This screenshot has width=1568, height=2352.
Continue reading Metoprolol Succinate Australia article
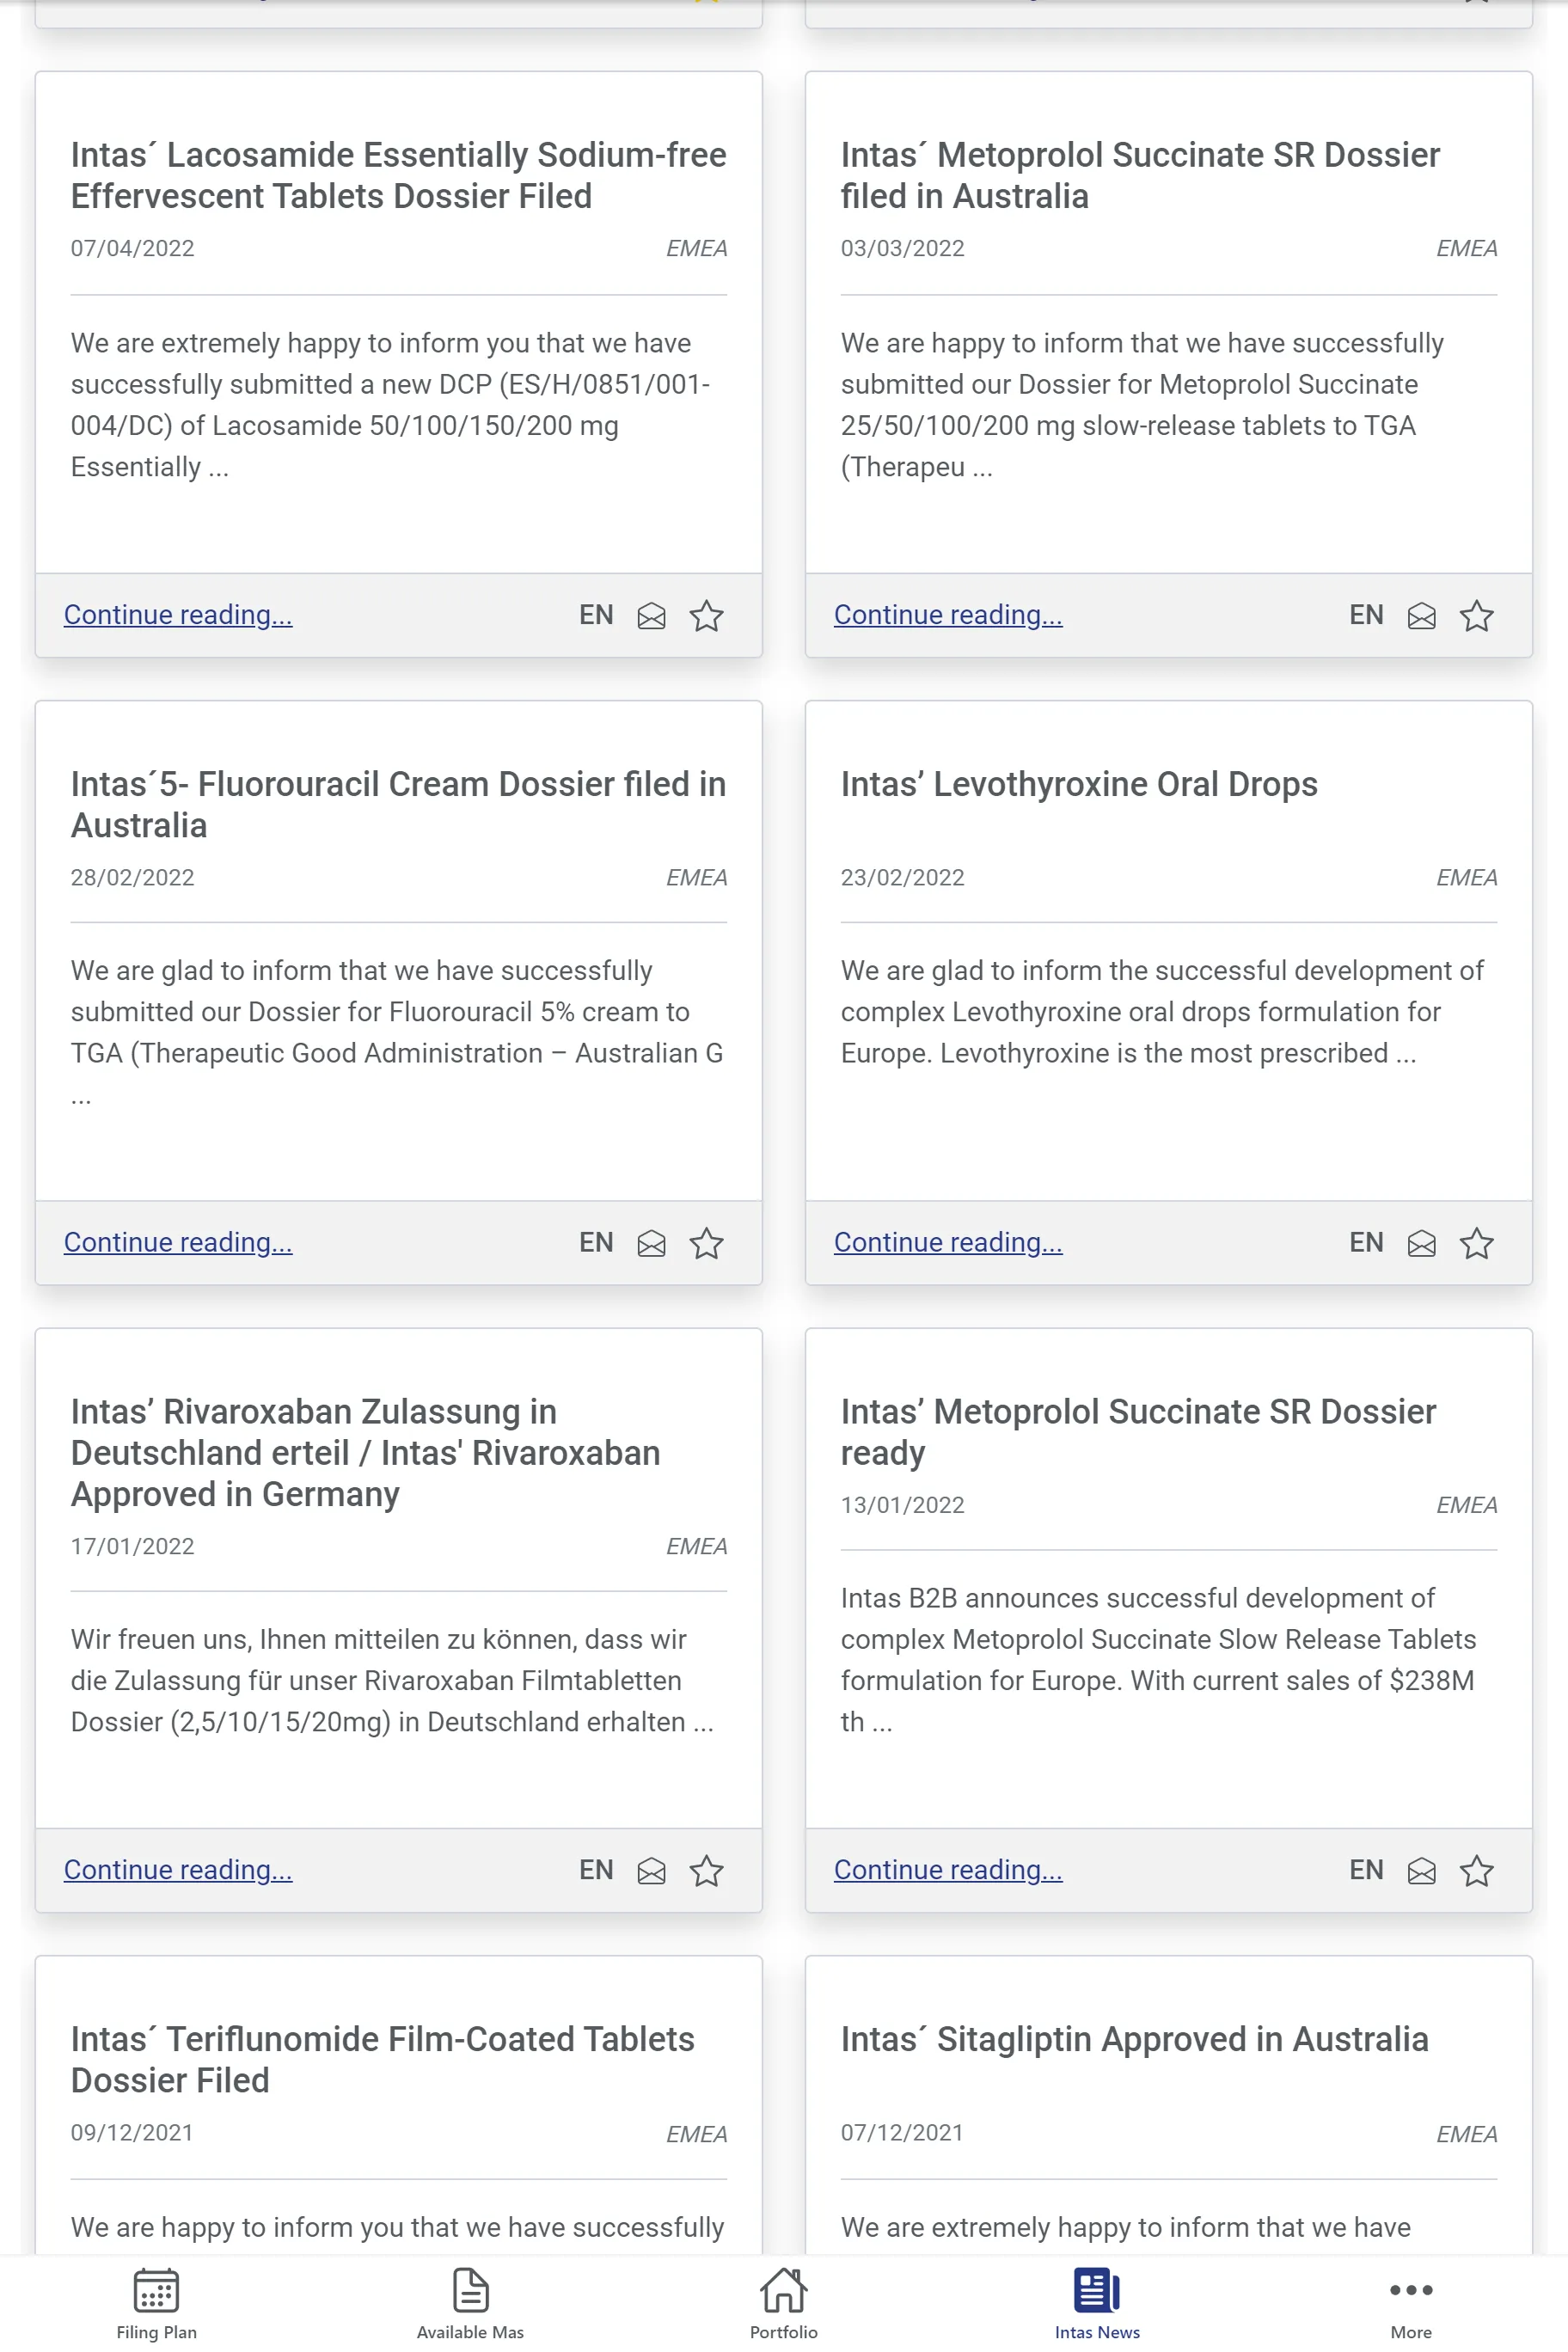click(x=948, y=615)
